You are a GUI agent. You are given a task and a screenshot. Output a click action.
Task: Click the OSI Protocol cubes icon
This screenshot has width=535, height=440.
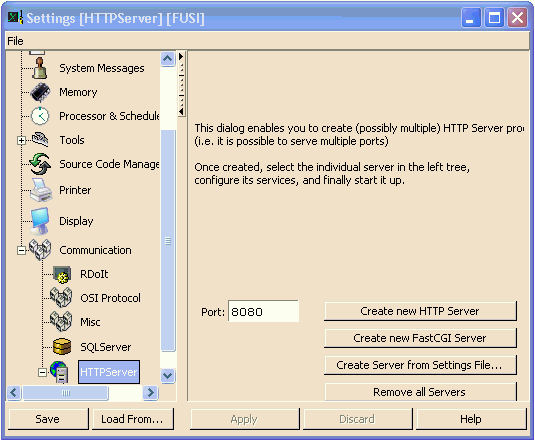[61, 298]
